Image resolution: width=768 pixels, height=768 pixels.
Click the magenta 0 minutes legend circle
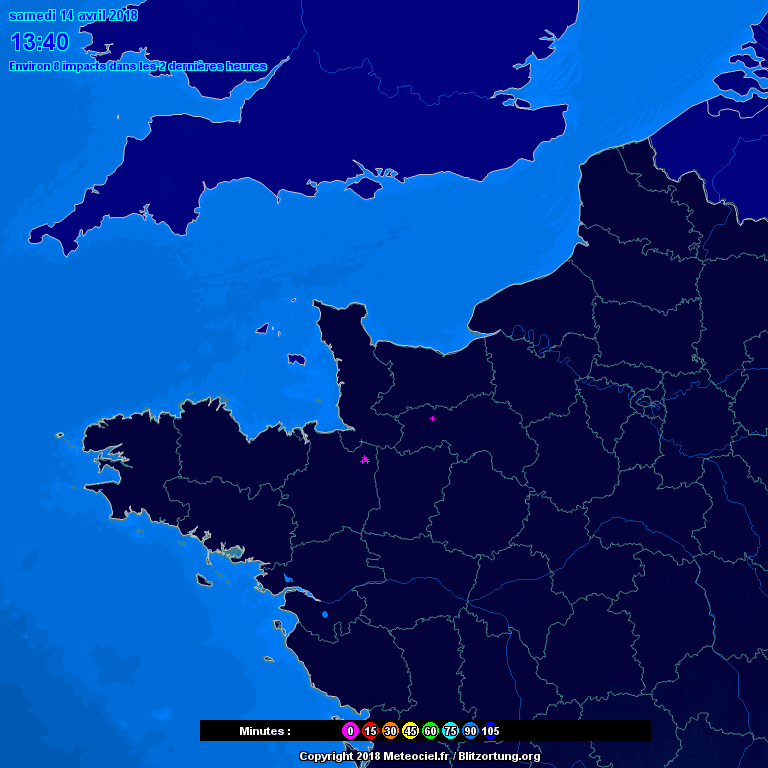tap(350, 731)
